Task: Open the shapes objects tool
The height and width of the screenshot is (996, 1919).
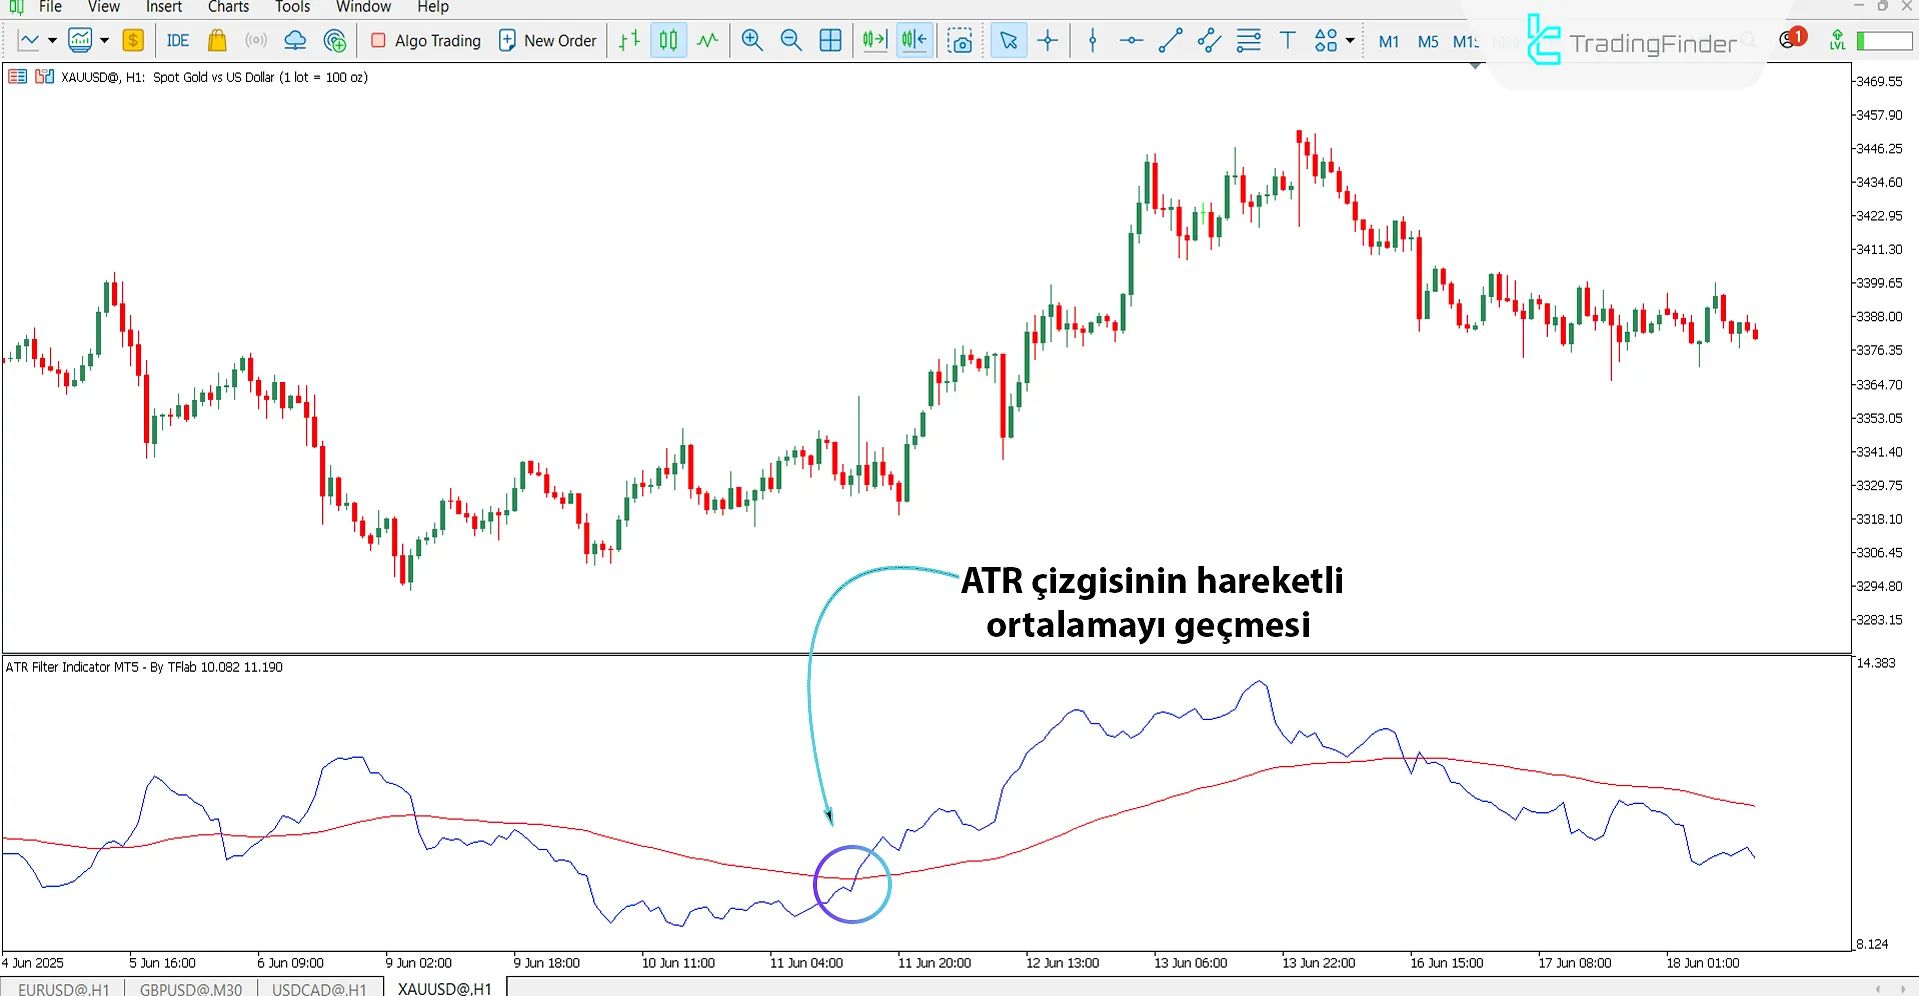Action: click(1326, 41)
